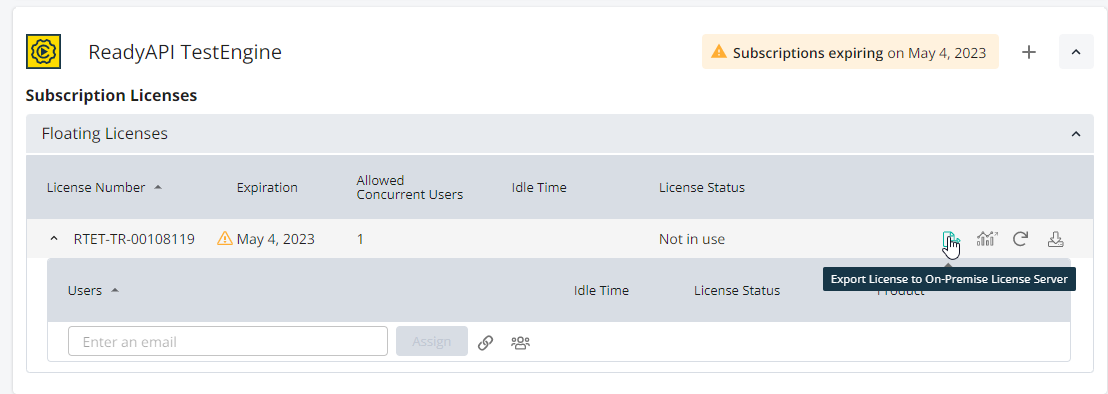Click the expiration warning triangle beside May 4, 2023
The height and width of the screenshot is (394, 1108).
[x=225, y=239]
